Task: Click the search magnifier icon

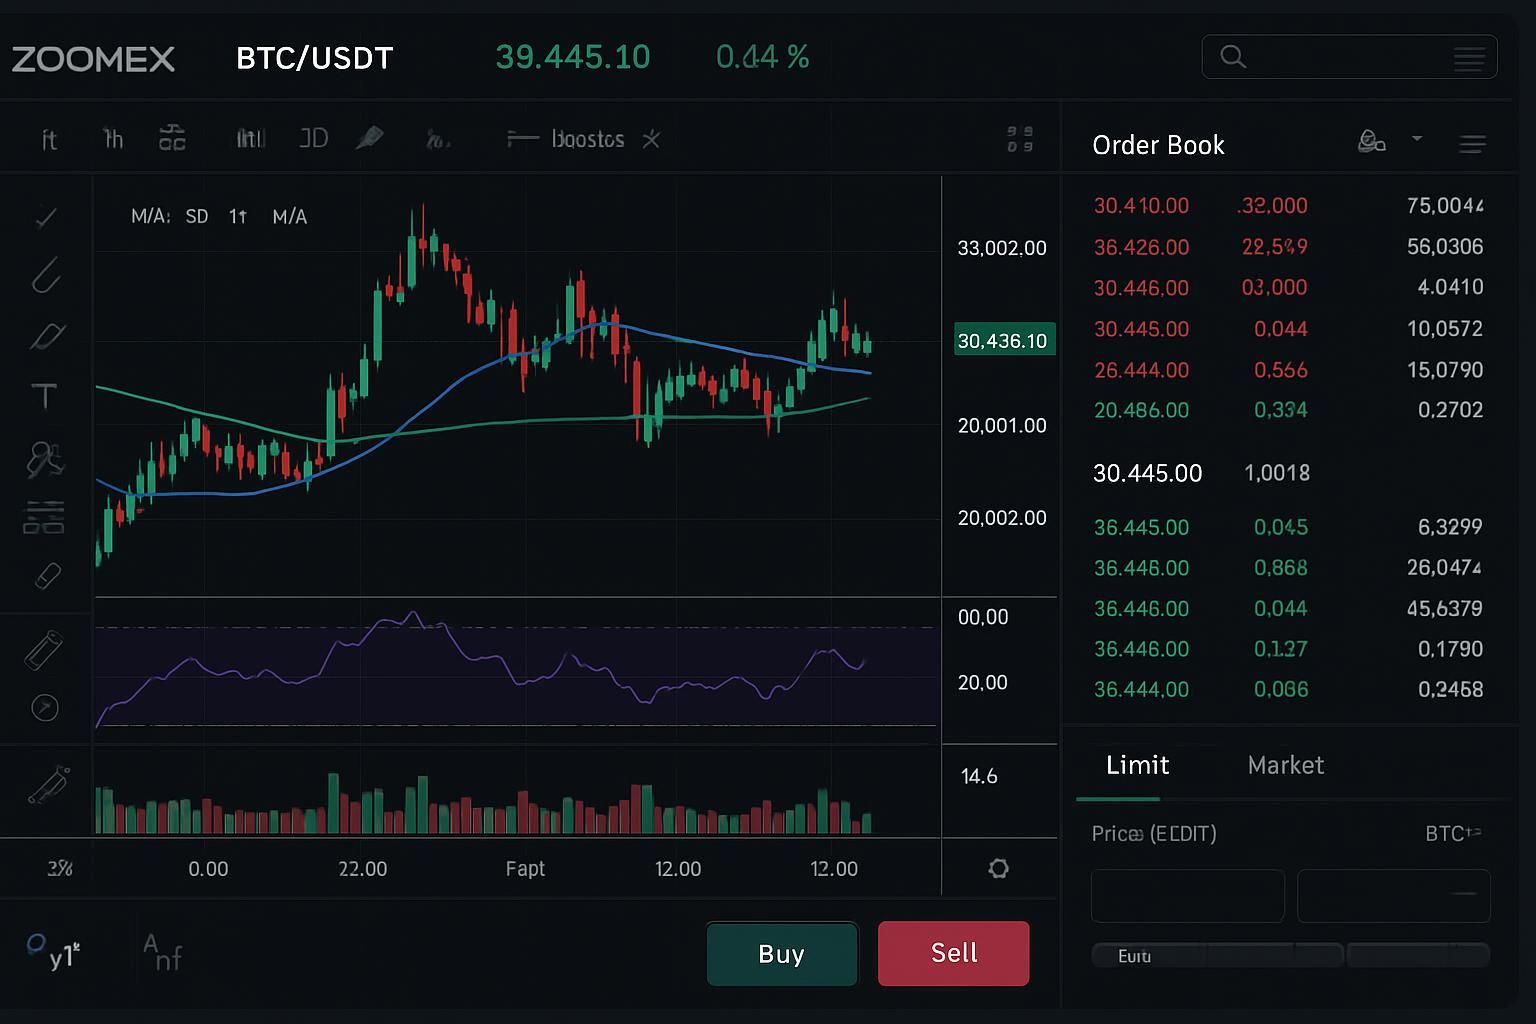Action: (1233, 57)
